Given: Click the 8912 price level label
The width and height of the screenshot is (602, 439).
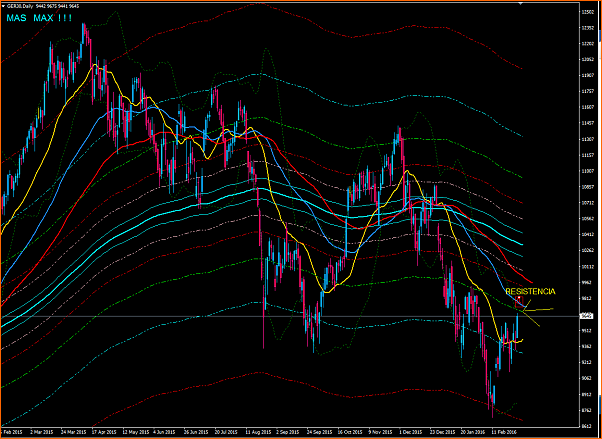Looking at the screenshot, I should (586, 394).
